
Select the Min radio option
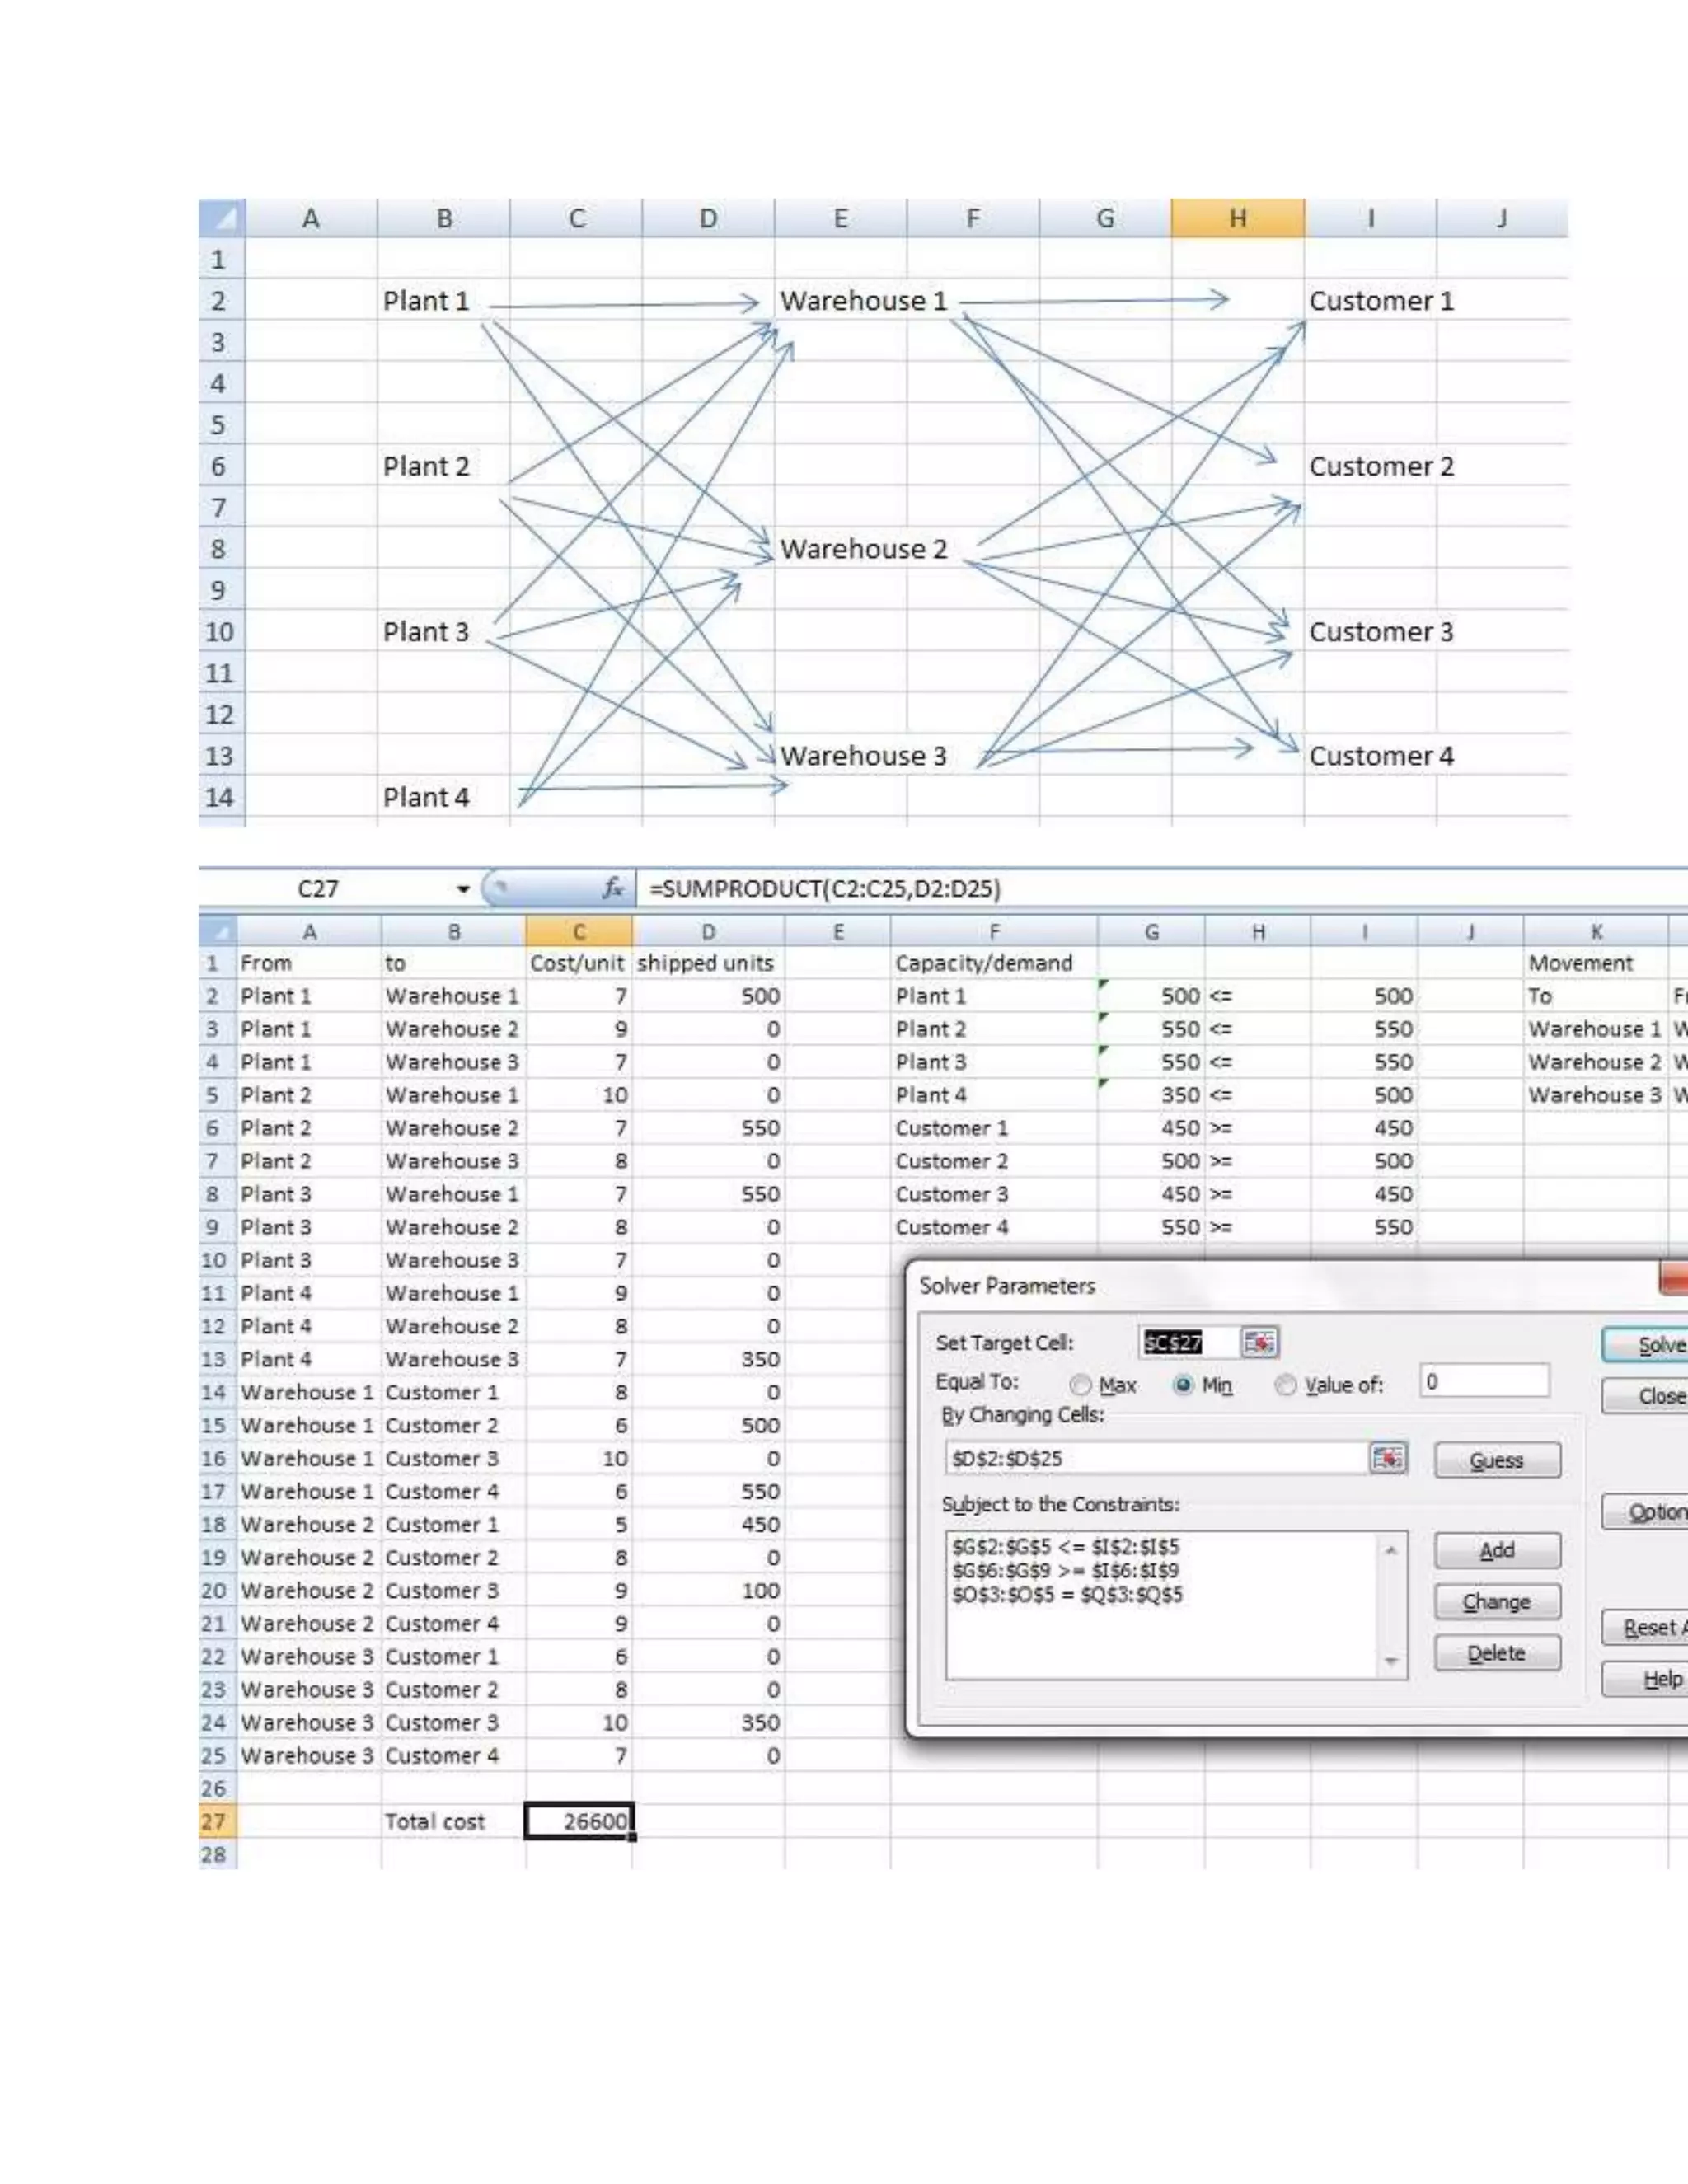pos(1183,1385)
